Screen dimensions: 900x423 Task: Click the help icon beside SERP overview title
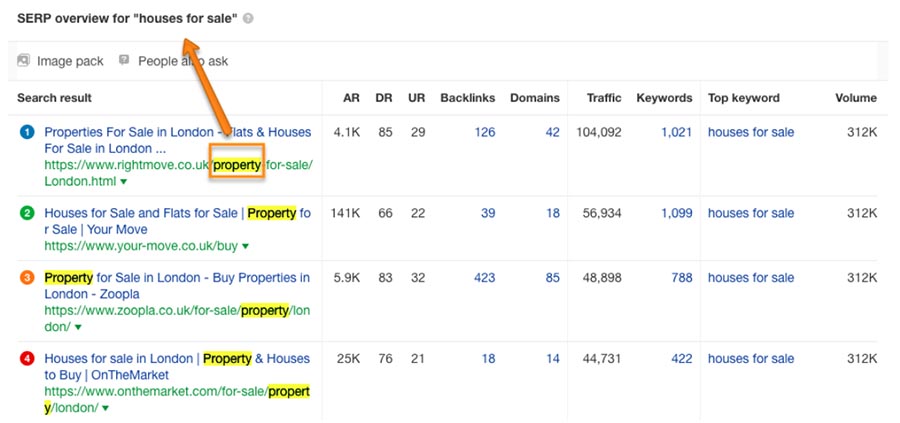(248, 18)
